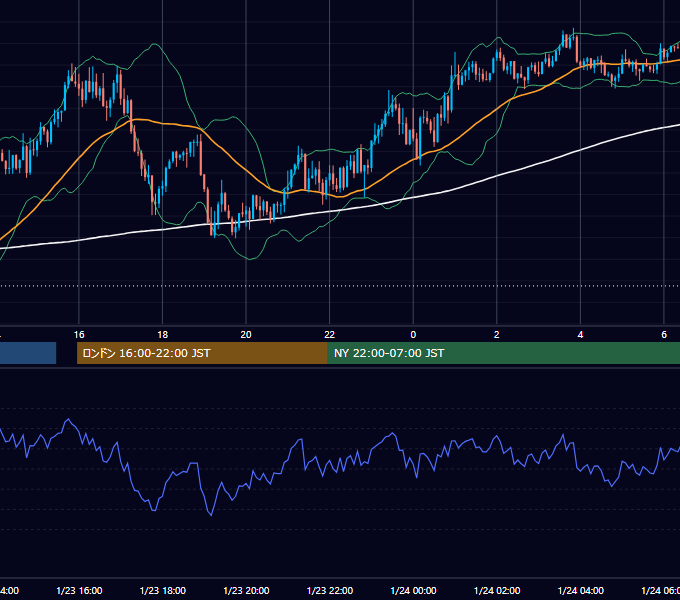Viewport: 680px width, 600px height.
Task: Click the hour label 0 on upper axis
Action: pos(413,335)
